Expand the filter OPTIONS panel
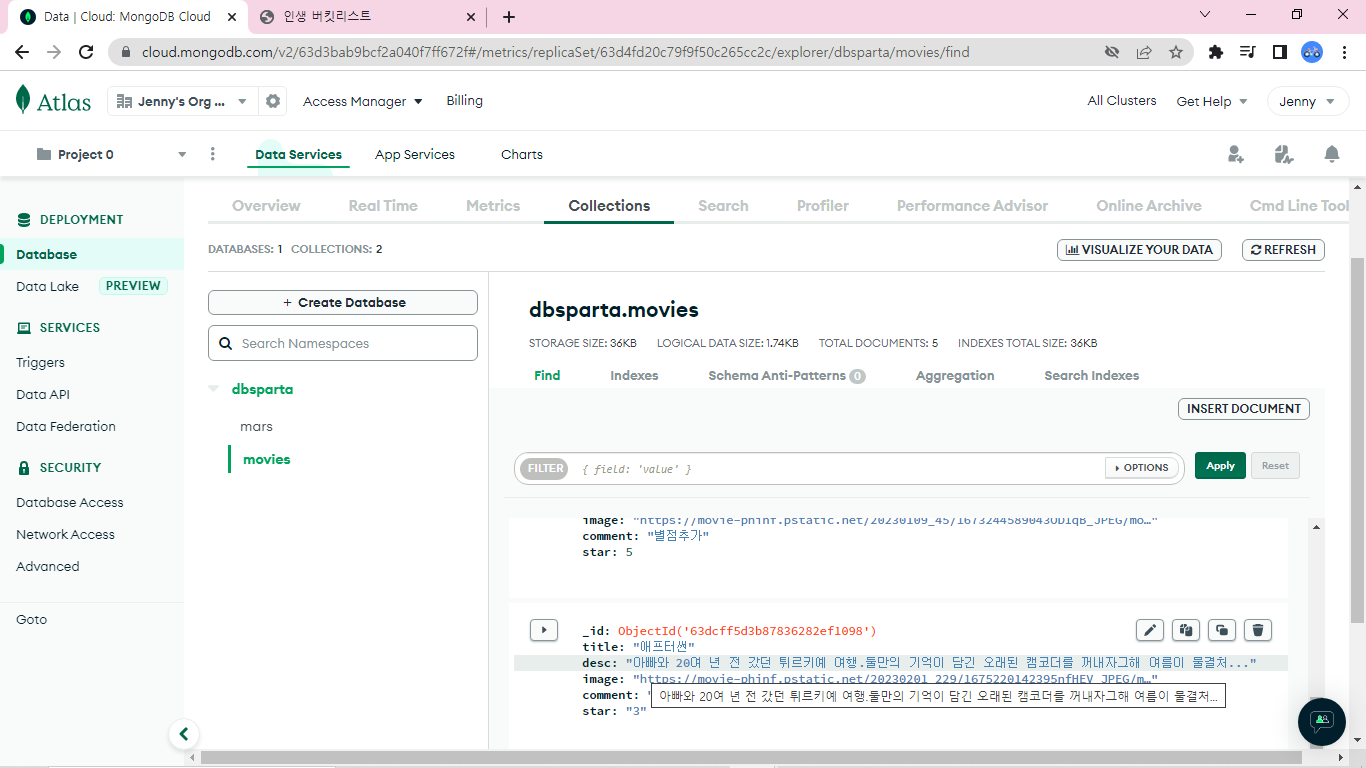 point(1140,467)
